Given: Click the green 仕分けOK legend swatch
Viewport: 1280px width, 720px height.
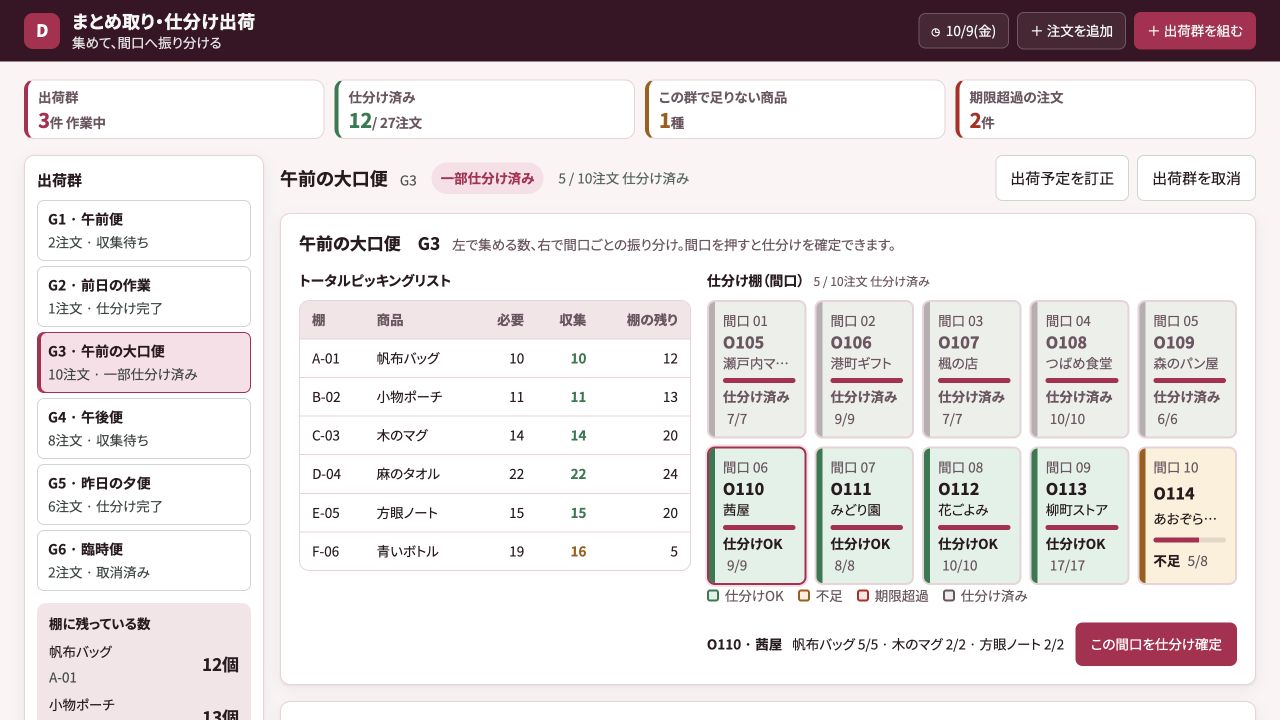Looking at the screenshot, I should click(x=713, y=596).
